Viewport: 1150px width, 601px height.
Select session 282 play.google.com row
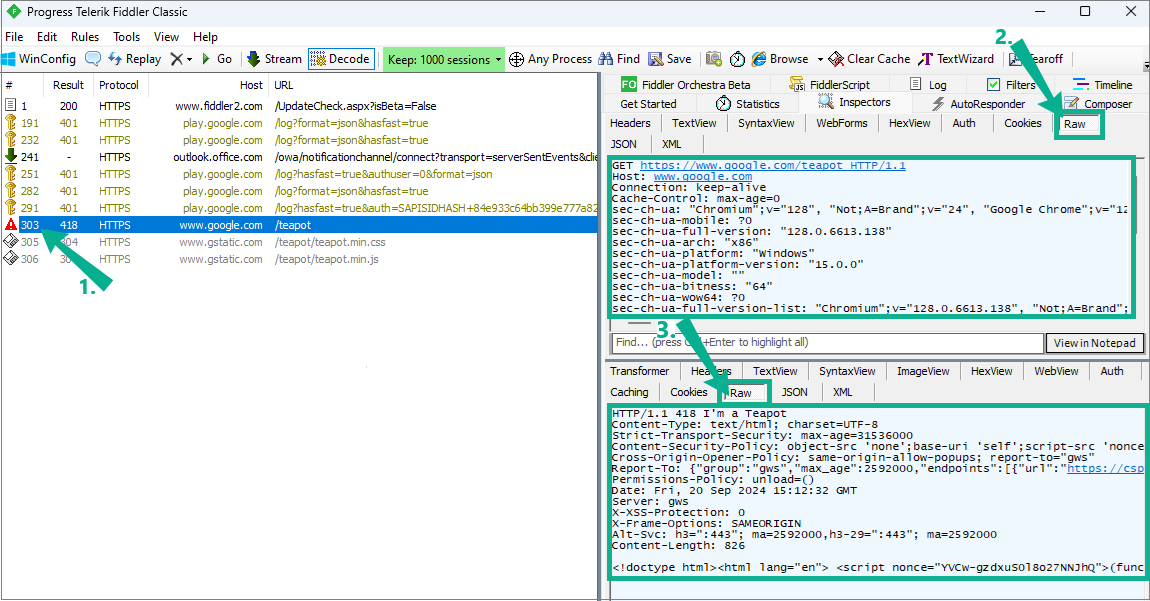coord(299,191)
